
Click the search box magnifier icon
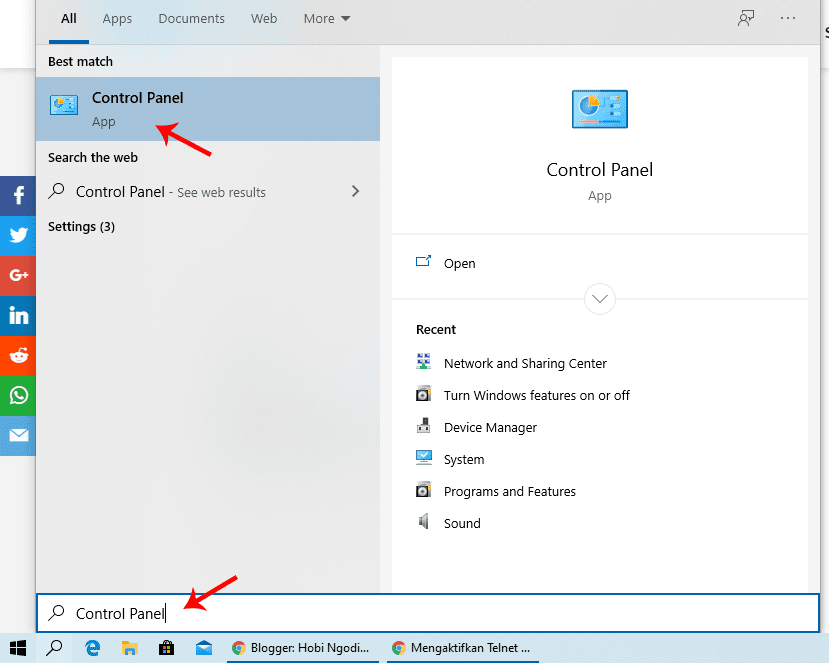56,613
